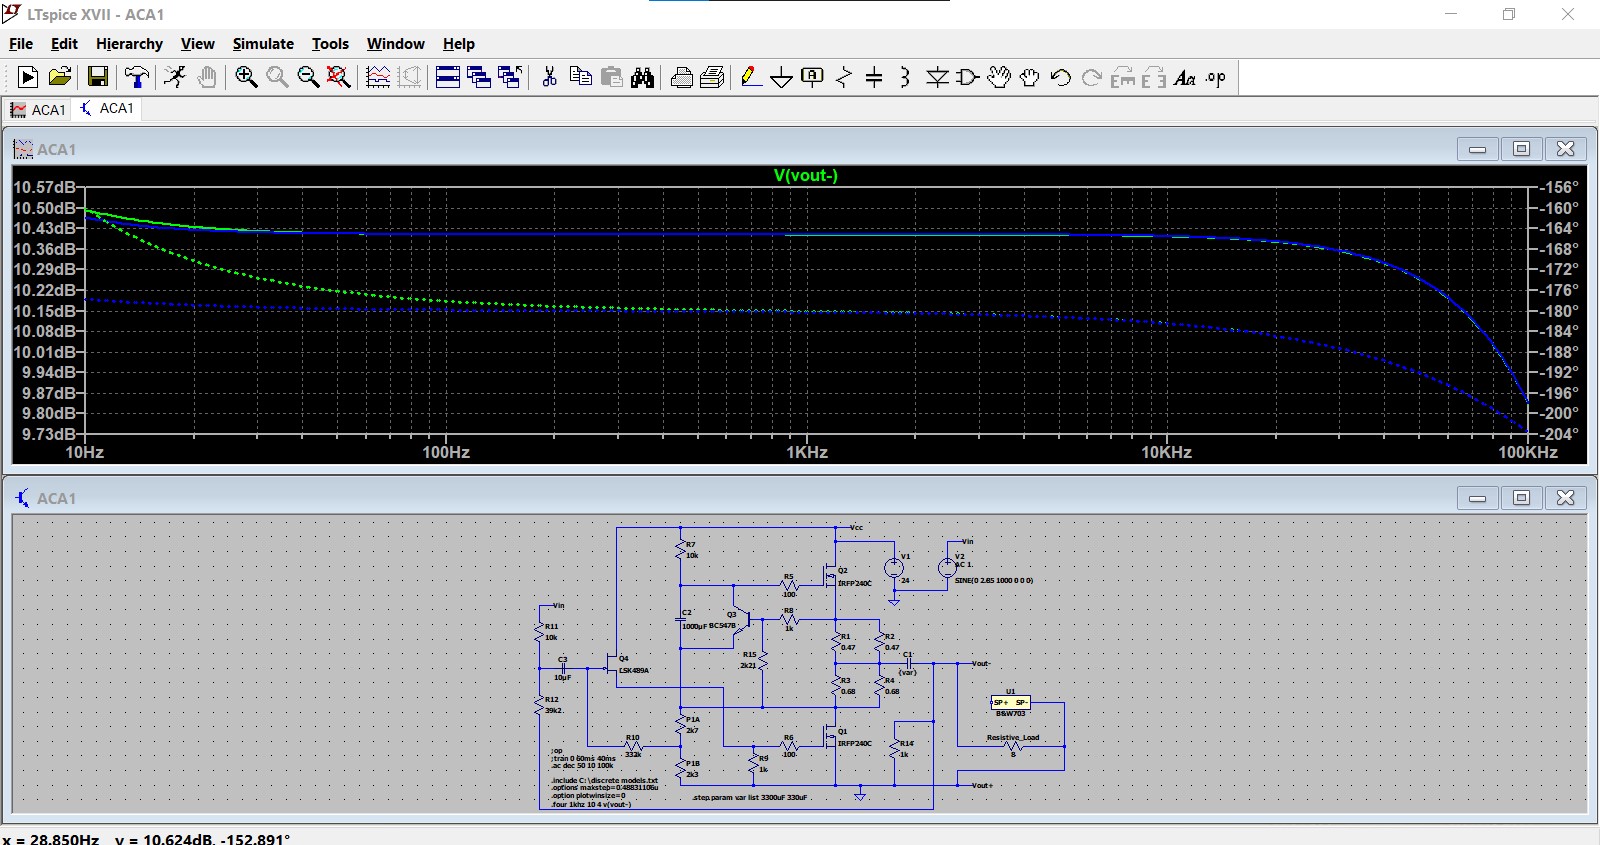Place a capacitor using the Capacitor tool
The width and height of the screenshot is (1600, 845).
pos(874,77)
